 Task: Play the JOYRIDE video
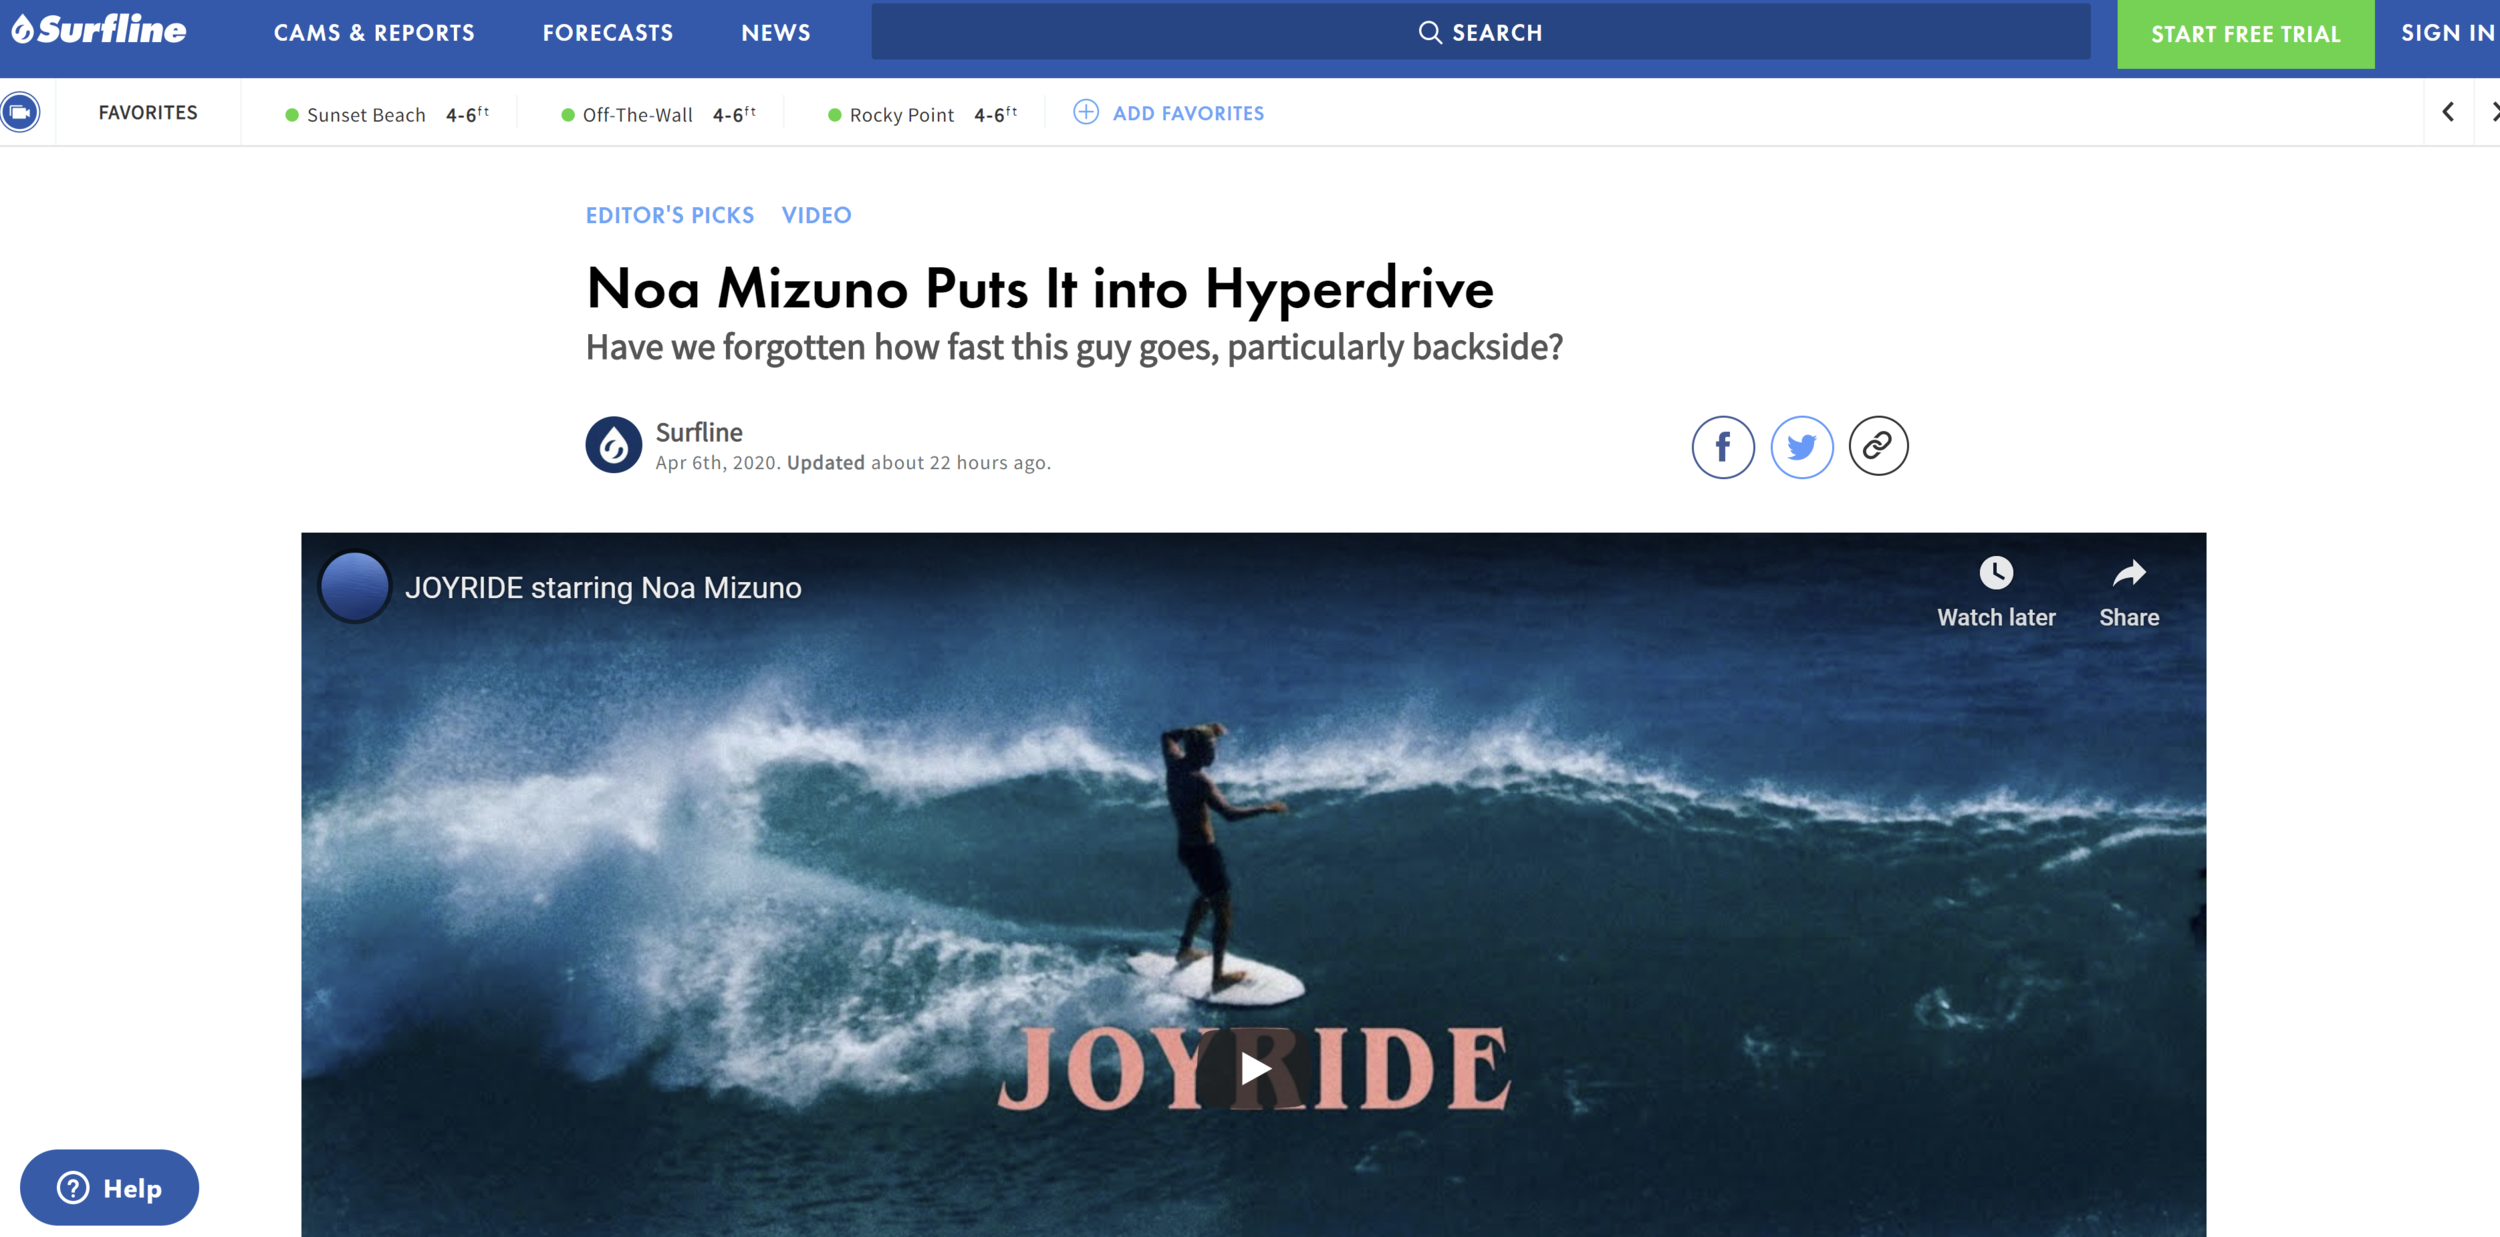(1253, 1068)
